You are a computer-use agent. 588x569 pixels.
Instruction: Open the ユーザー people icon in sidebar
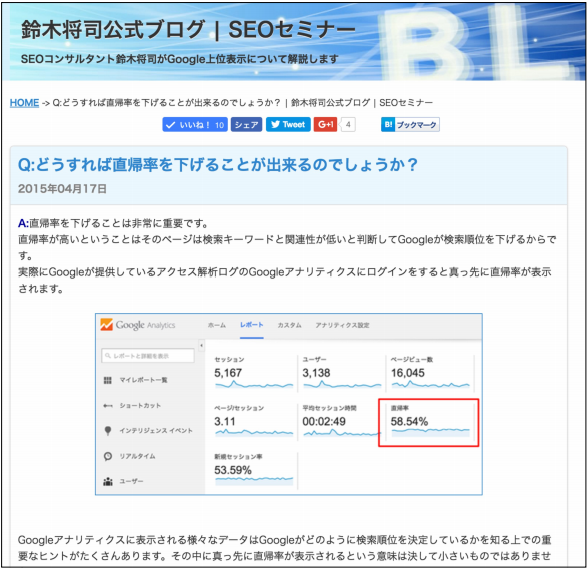(108, 481)
